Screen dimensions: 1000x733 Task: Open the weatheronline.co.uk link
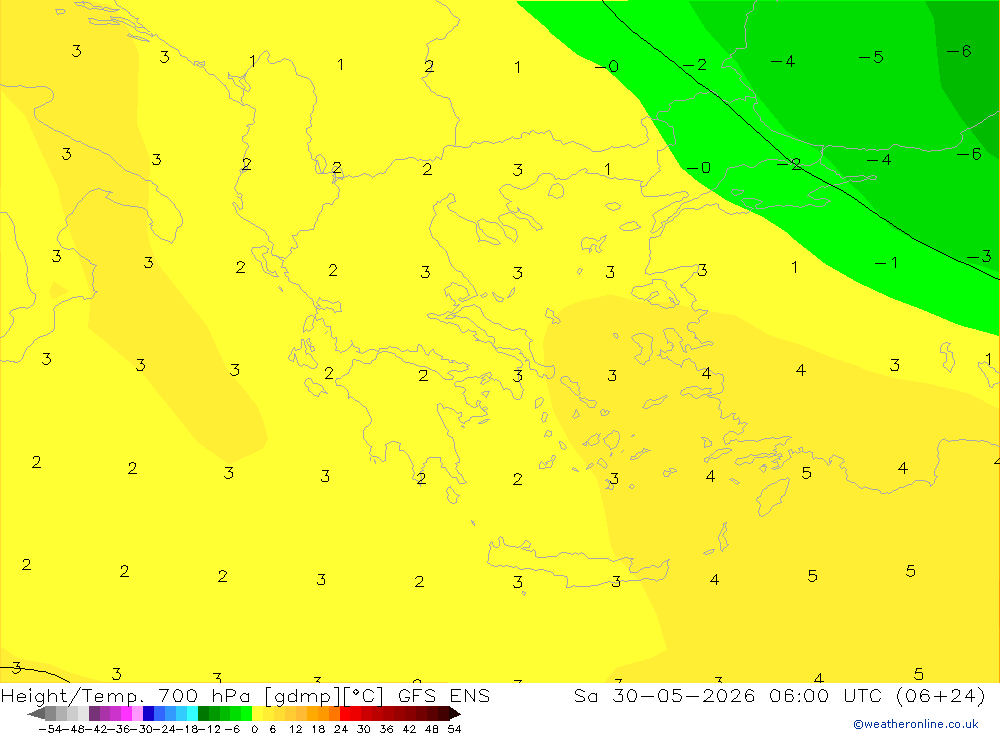[x=916, y=724]
